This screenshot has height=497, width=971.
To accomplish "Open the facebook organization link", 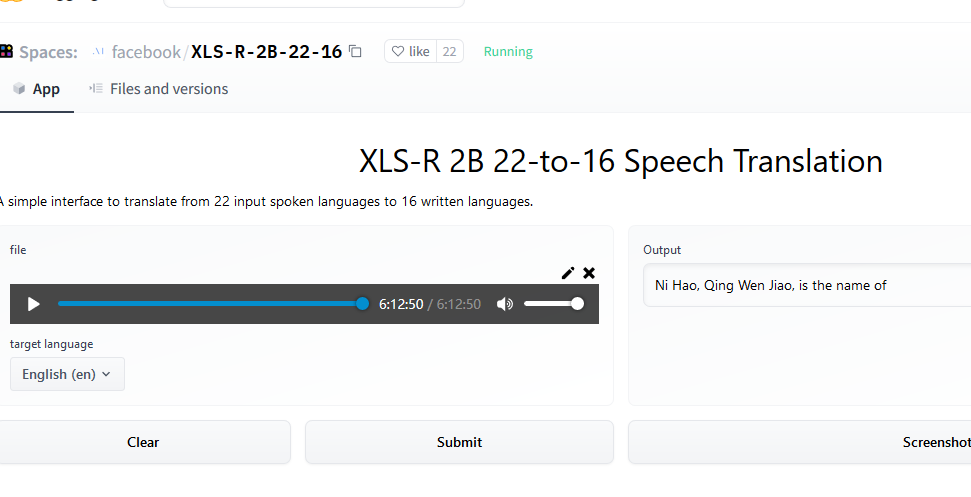I will (146, 52).
